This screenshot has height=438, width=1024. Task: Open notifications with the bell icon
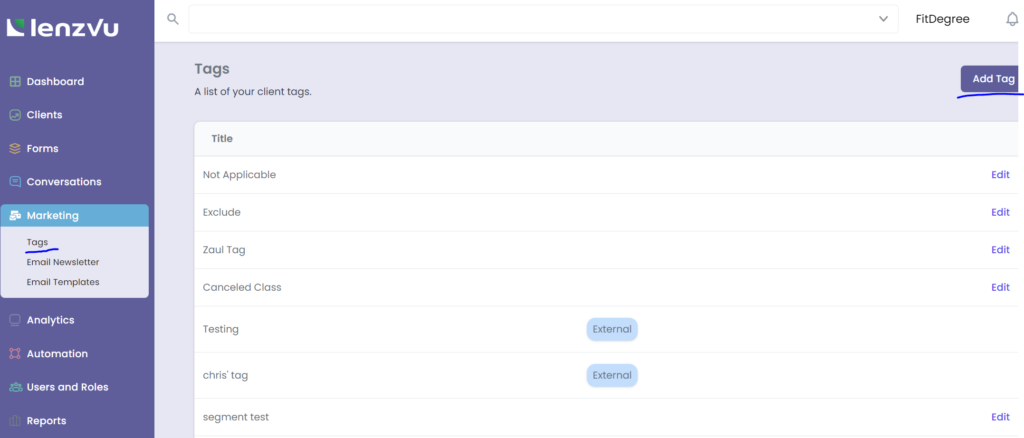click(x=1011, y=19)
